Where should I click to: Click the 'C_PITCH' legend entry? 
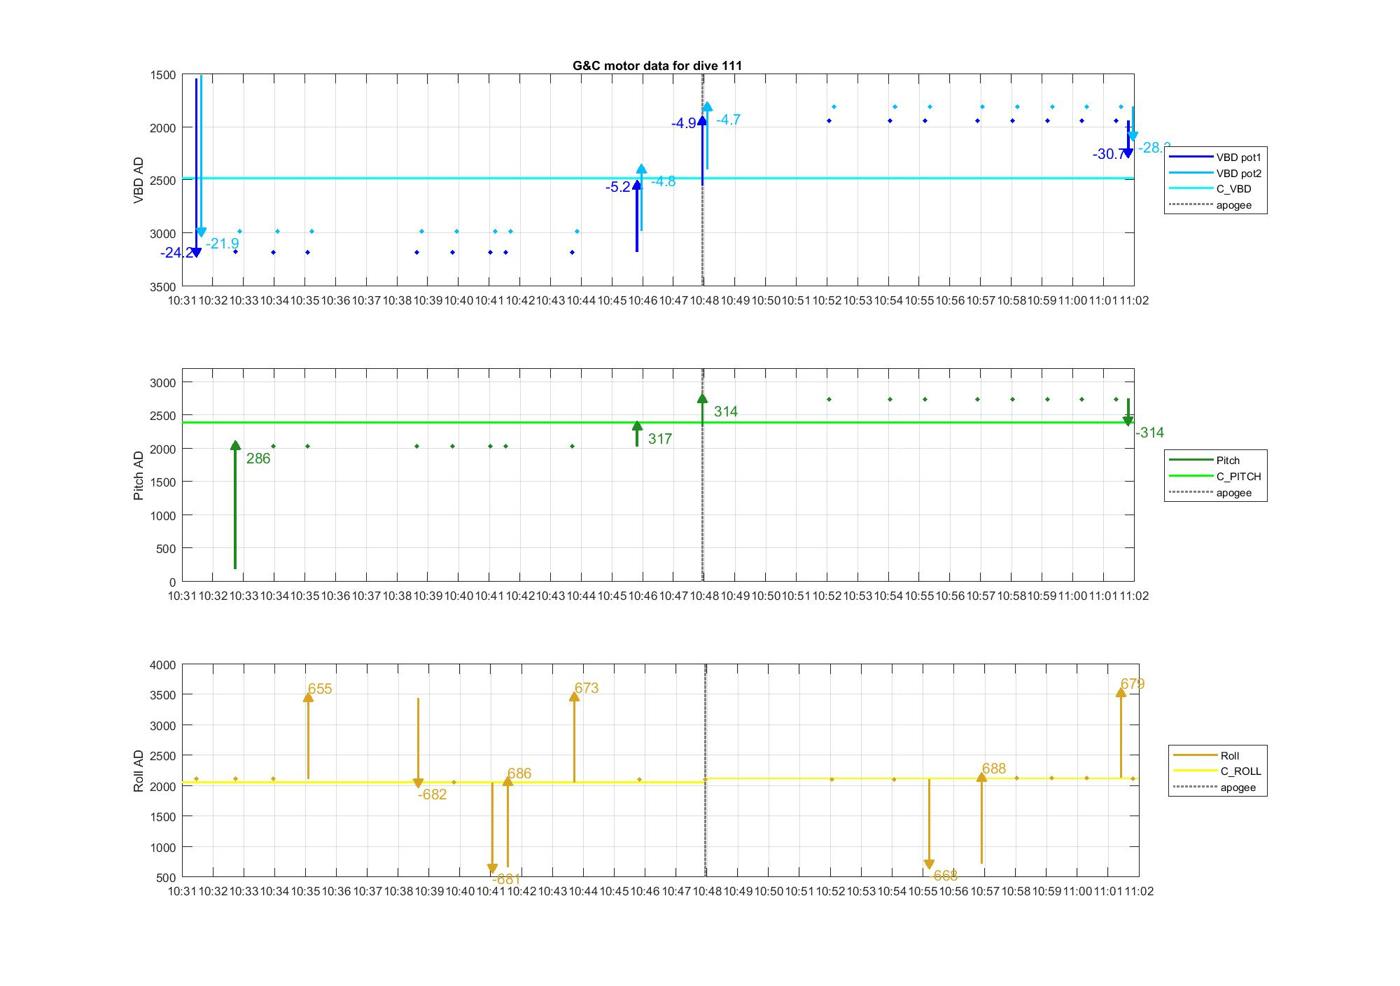1216,476
